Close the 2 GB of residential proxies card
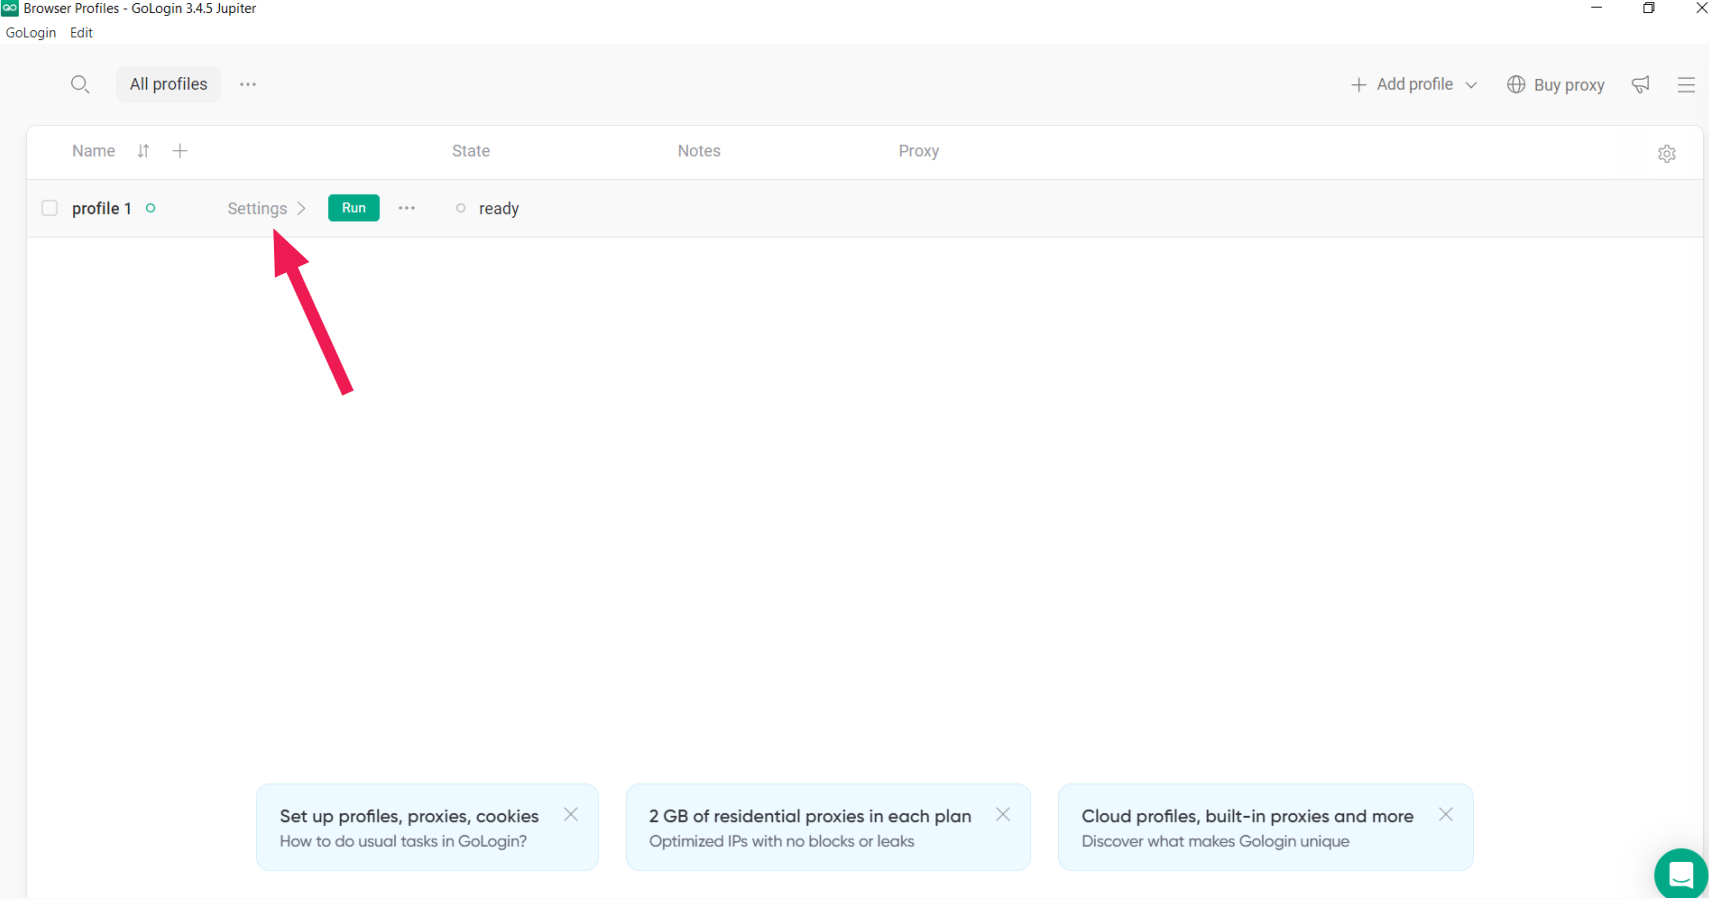This screenshot has width=1709, height=900. click(1003, 814)
